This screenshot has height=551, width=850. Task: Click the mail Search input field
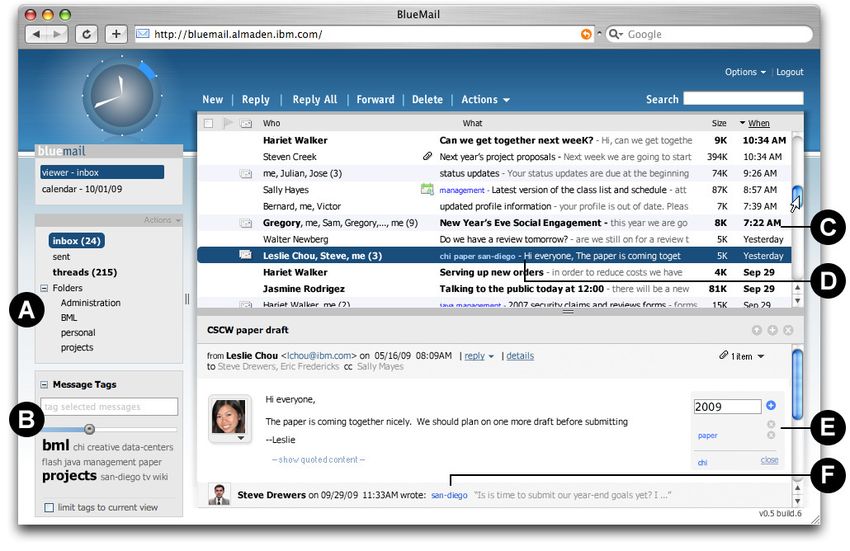point(743,98)
